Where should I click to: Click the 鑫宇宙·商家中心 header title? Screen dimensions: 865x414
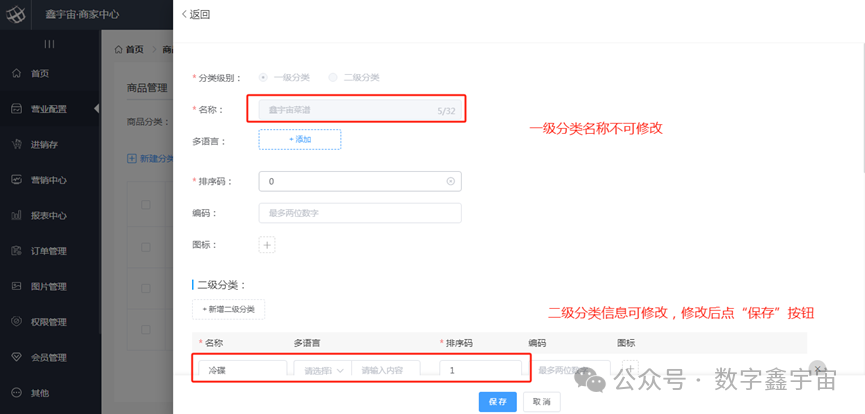click(x=82, y=14)
